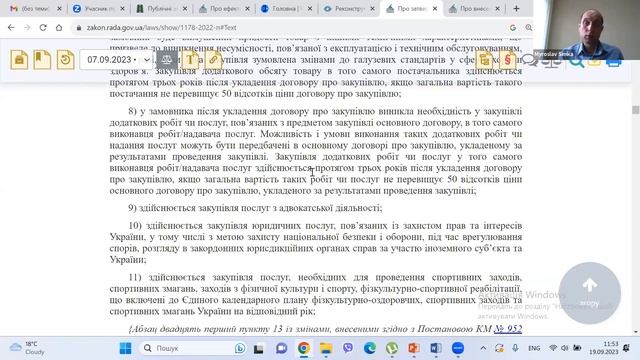Click the text 'T' toolbar icon

pos(190,60)
